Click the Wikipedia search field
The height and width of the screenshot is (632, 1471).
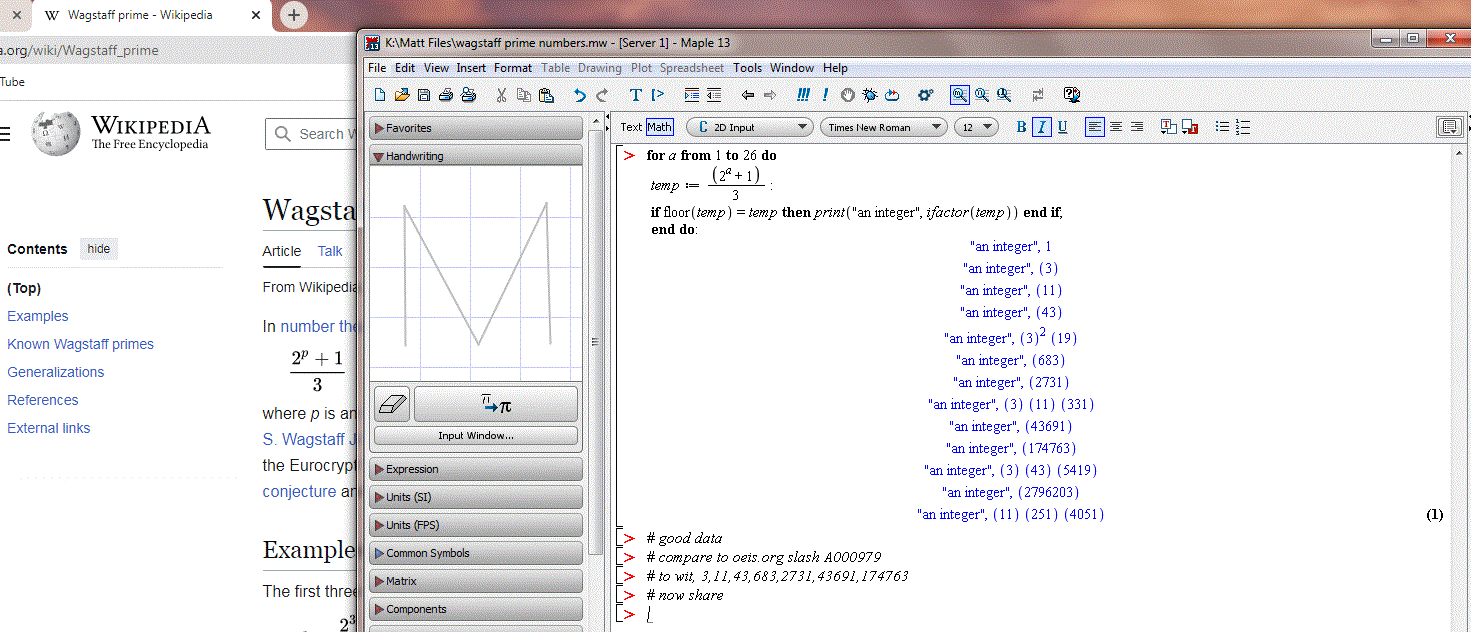312,134
